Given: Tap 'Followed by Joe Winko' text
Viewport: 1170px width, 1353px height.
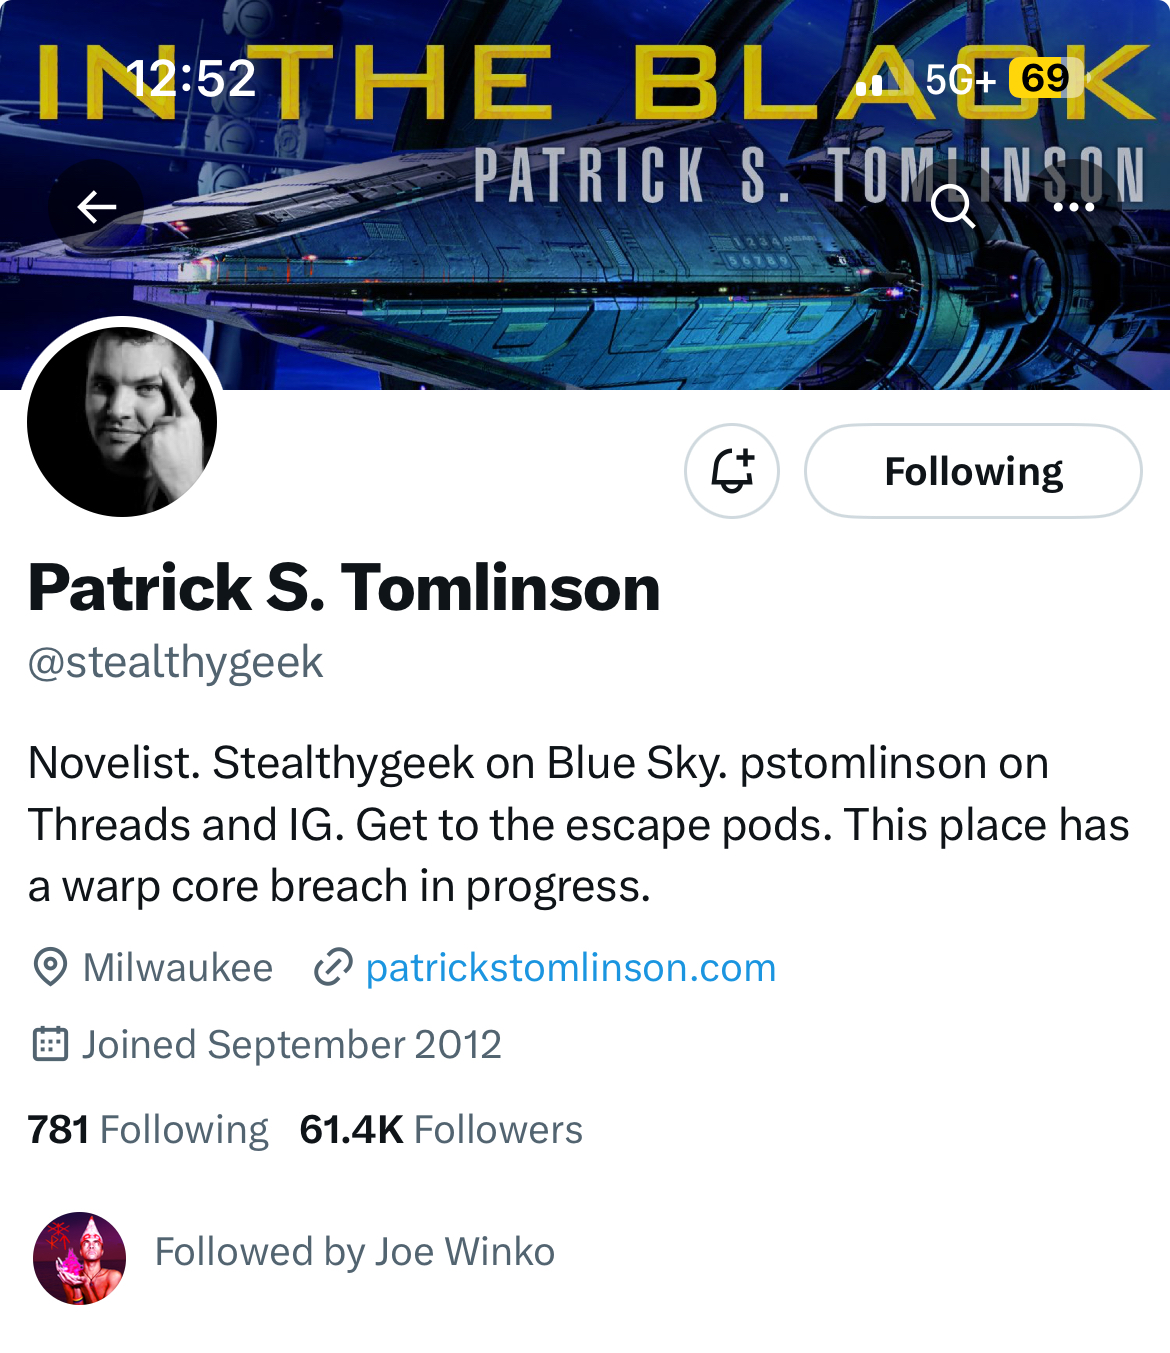Looking at the screenshot, I should coord(355,1252).
